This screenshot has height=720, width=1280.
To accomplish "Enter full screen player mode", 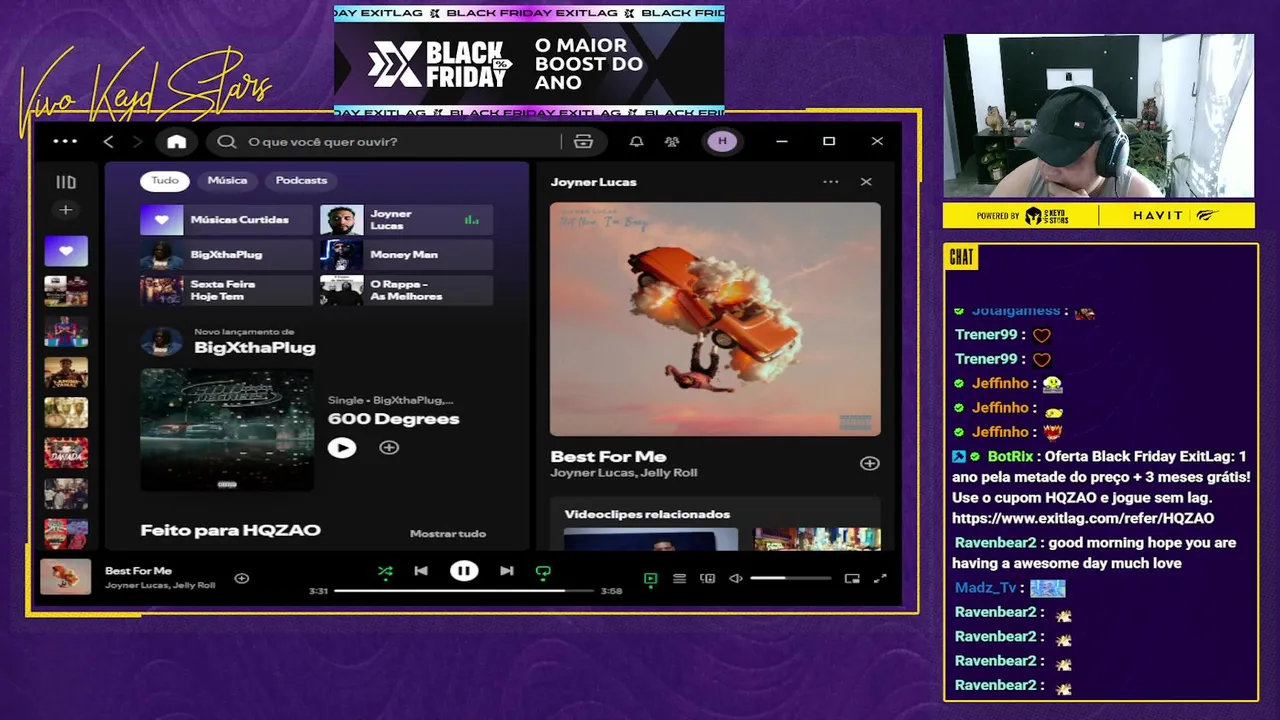I will pyautogui.click(x=880, y=578).
